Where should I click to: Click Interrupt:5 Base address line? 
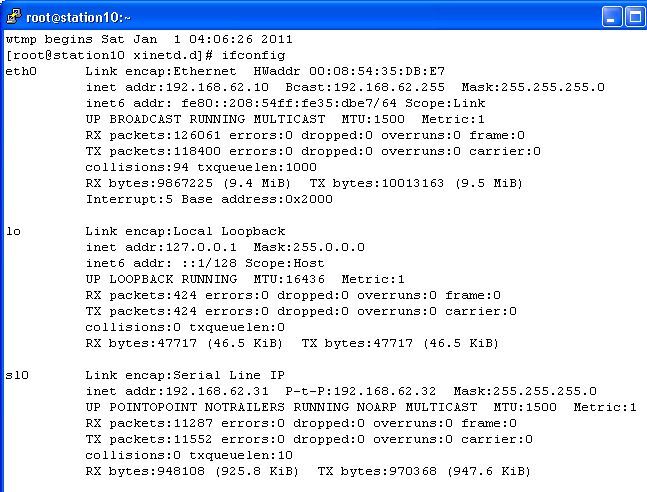209,199
